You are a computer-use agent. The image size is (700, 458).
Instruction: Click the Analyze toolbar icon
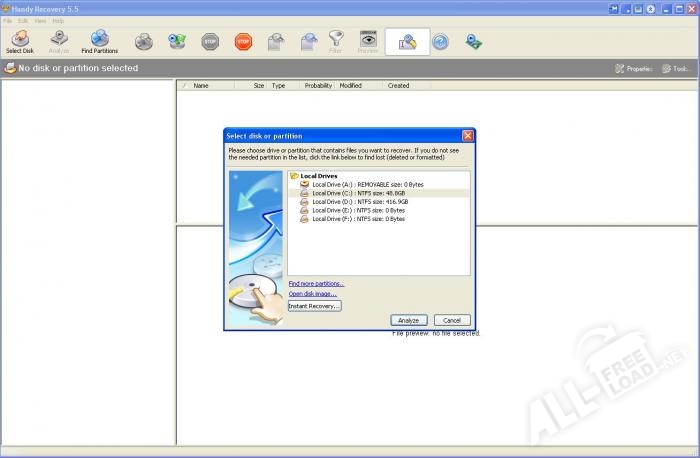59,41
